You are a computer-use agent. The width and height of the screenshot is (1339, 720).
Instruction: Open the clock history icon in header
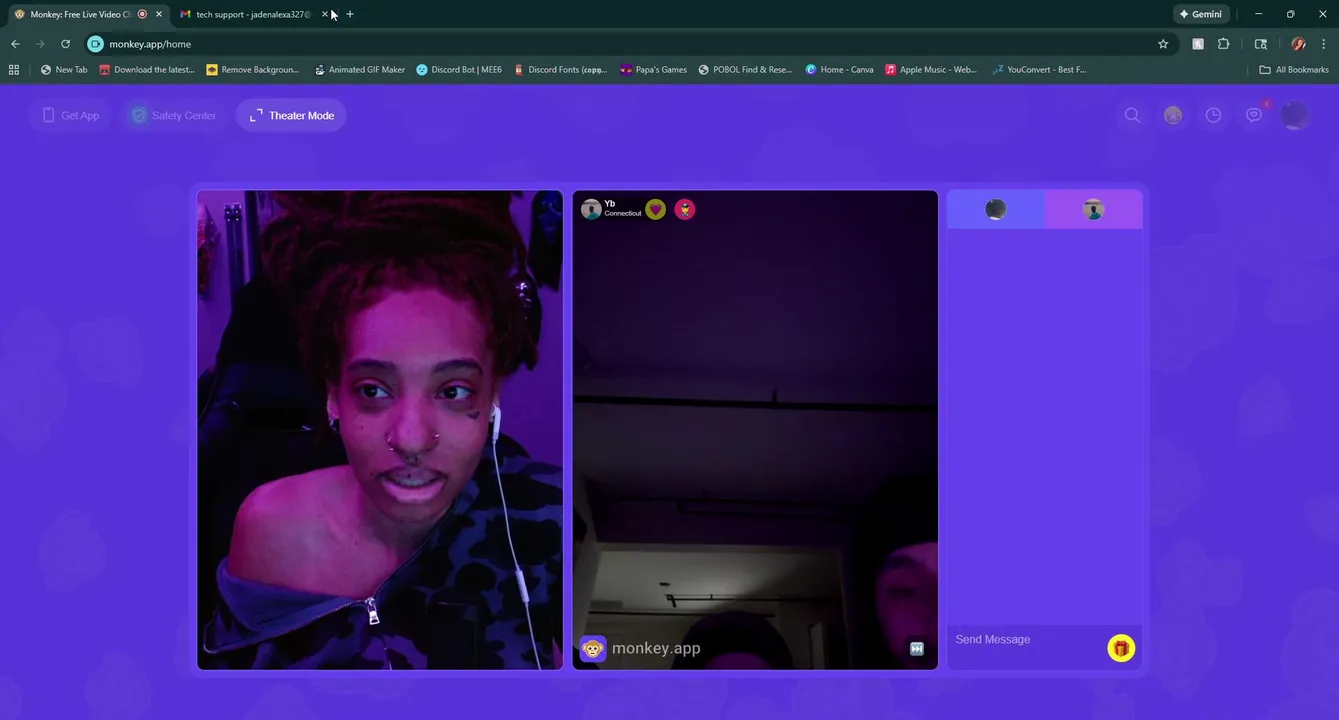(1213, 115)
